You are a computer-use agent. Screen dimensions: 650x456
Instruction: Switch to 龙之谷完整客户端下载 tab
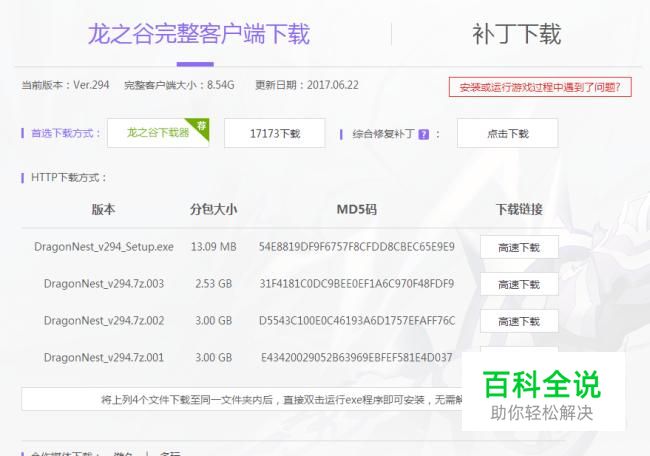[199, 34]
